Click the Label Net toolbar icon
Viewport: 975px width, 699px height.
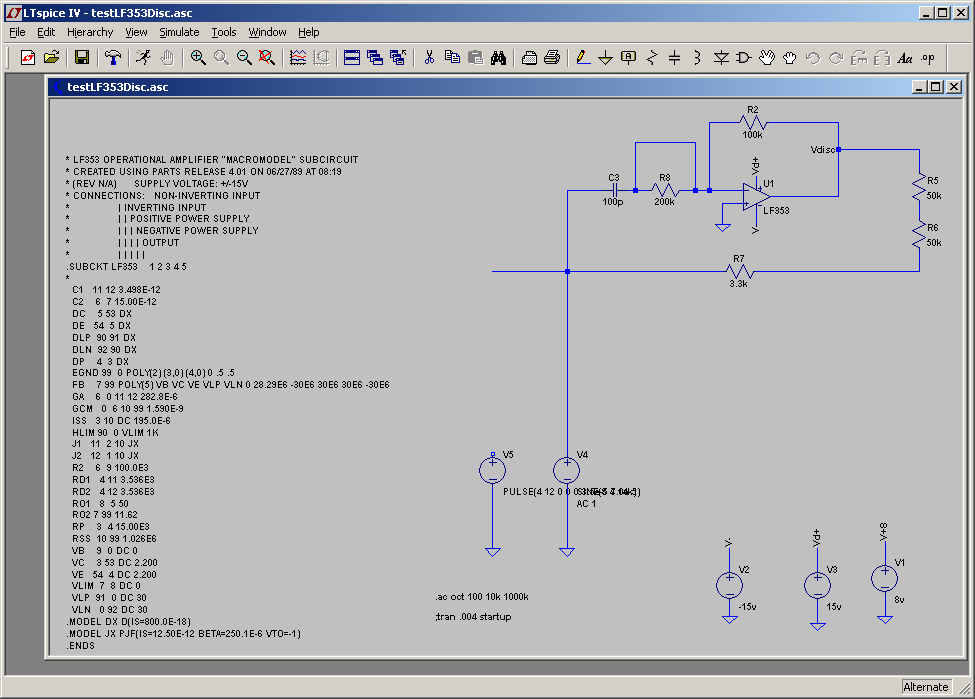(x=628, y=58)
